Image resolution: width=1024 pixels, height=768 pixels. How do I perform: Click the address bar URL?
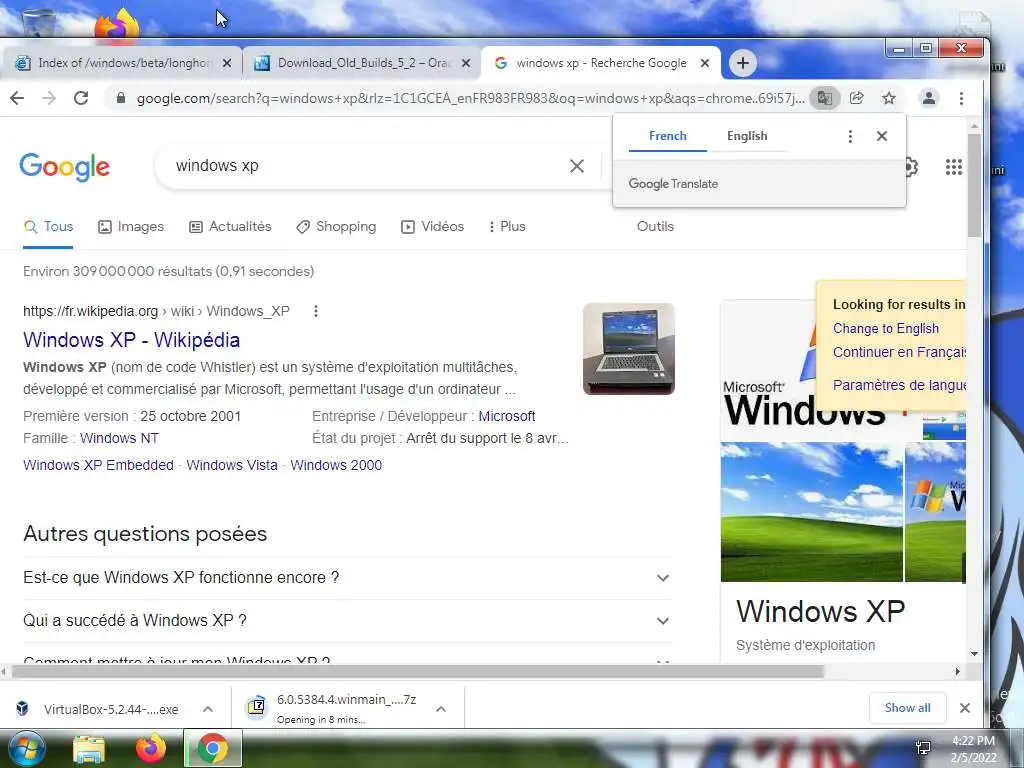[470, 99]
